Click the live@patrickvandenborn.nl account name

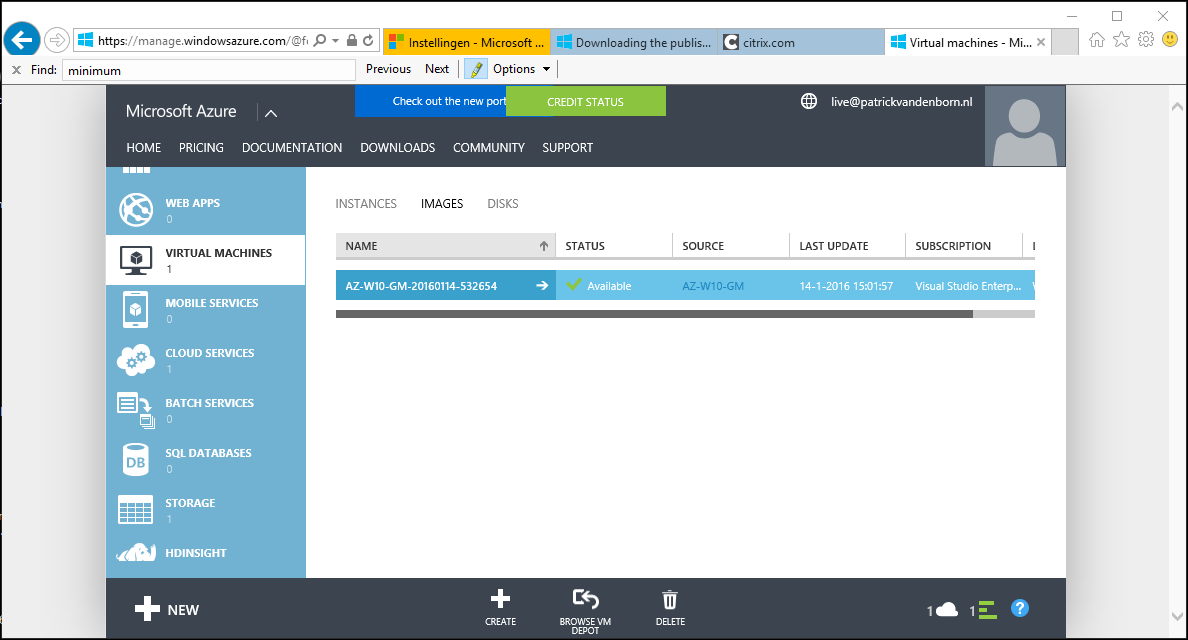coord(902,101)
